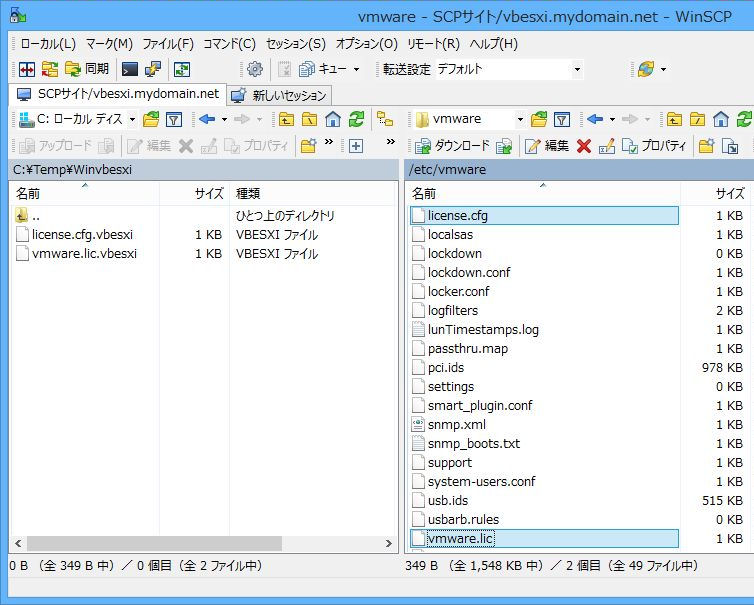Open Preferences via the gear icon

click(x=254, y=69)
